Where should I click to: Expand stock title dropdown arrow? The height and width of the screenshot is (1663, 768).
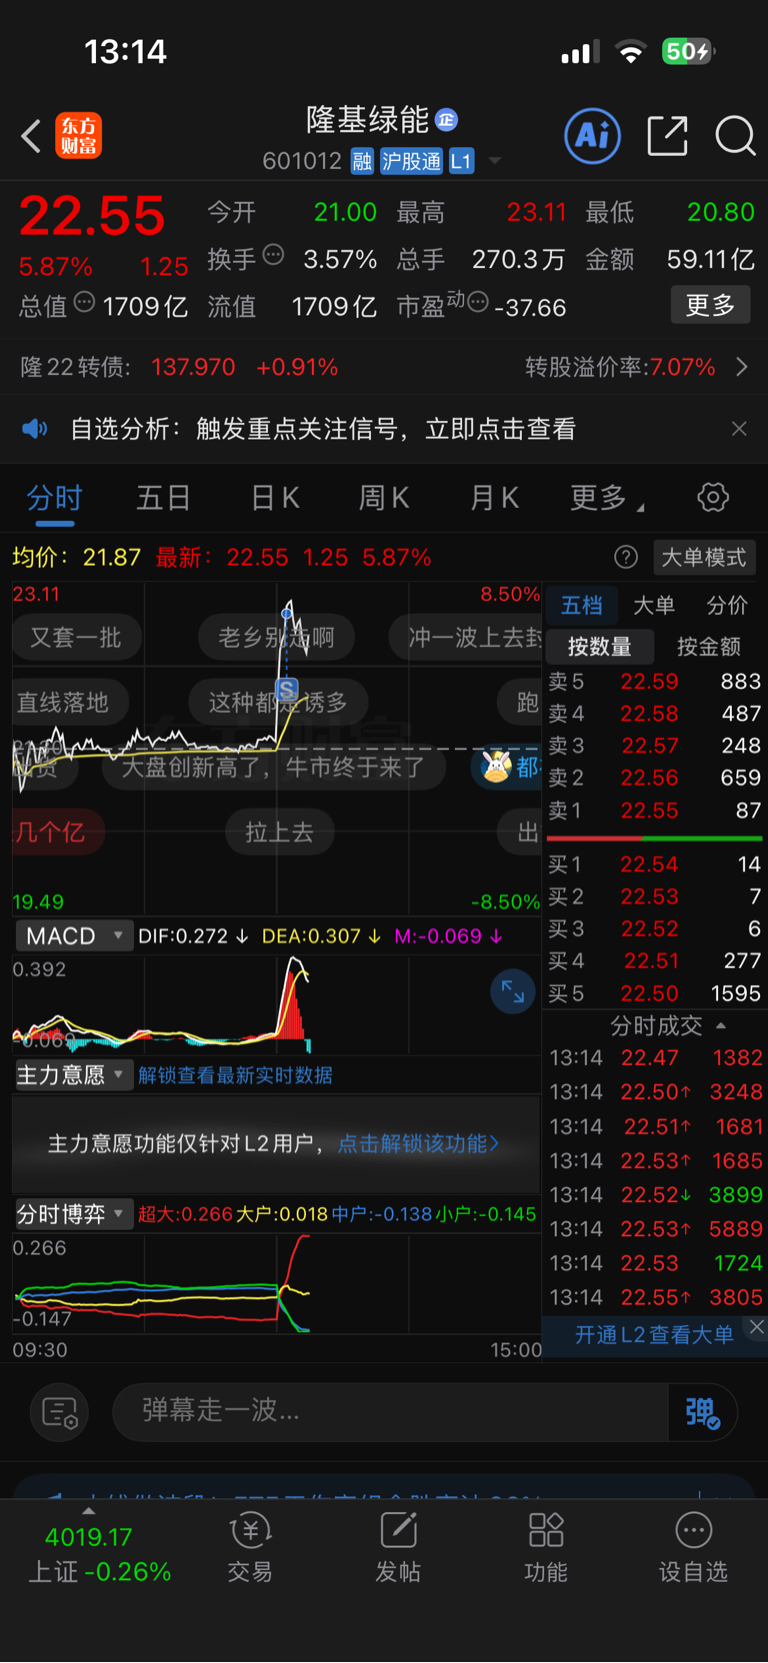point(494,160)
